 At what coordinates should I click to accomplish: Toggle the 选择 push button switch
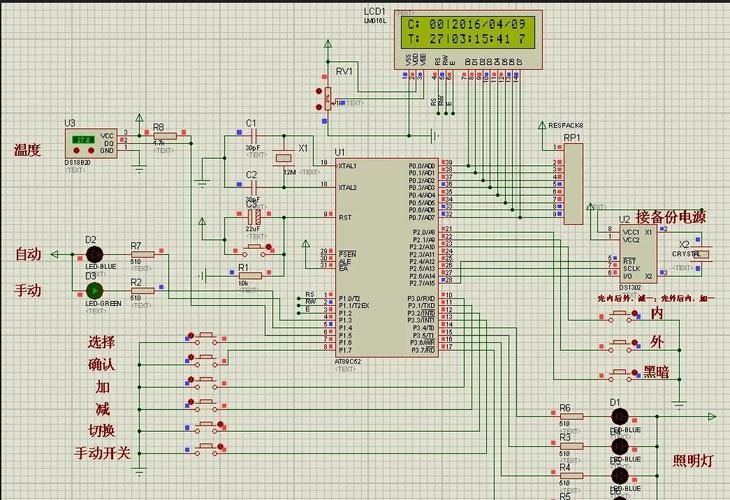coord(205,338)
